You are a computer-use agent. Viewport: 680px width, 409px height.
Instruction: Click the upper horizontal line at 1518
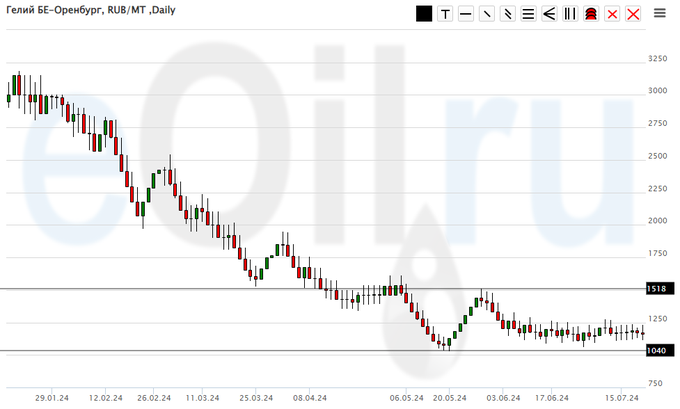point(300,289)
